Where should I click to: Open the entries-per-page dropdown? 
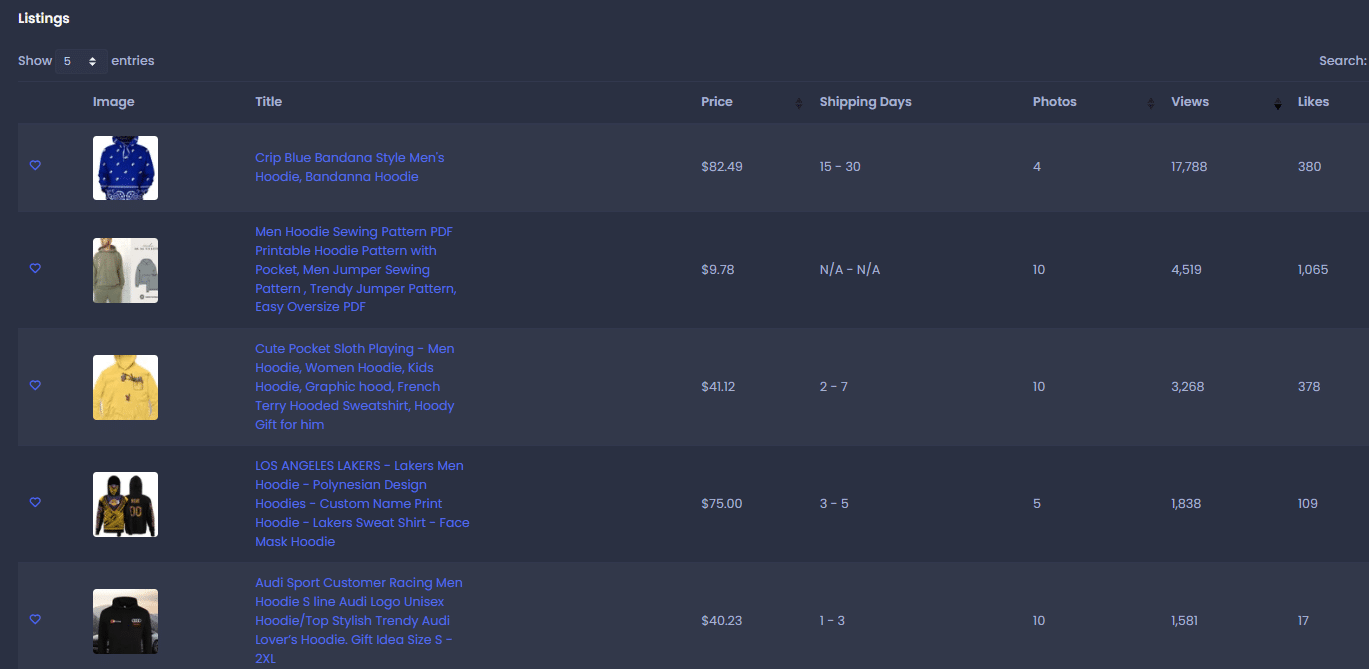pos(81,61)
